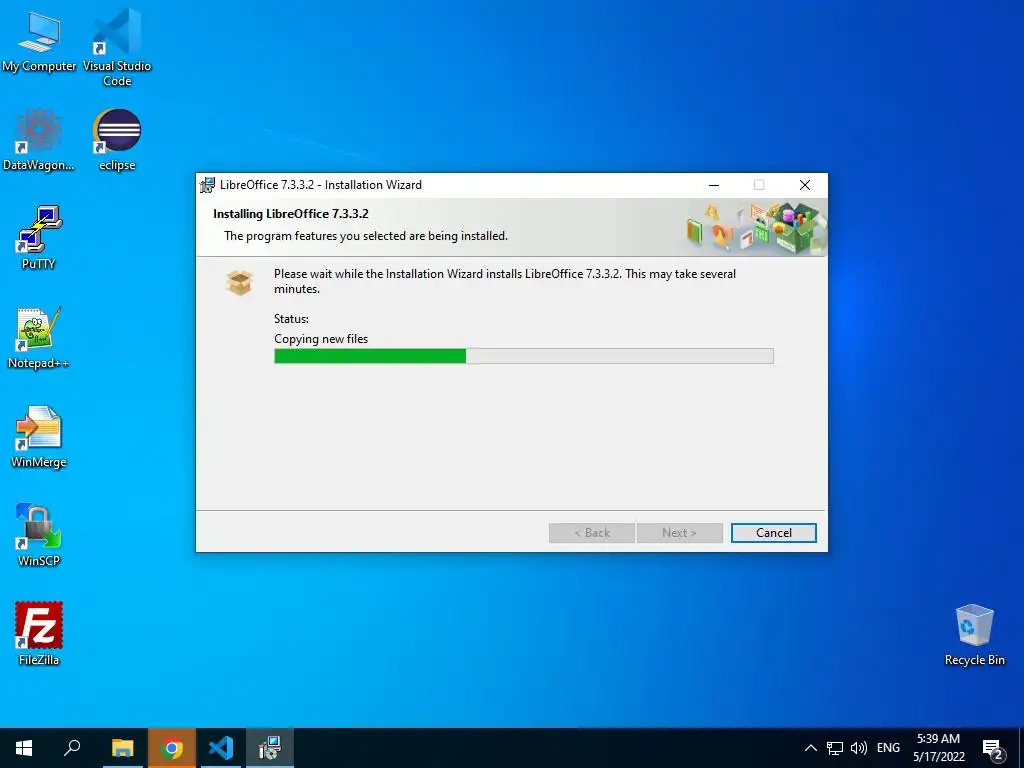Select the PuTTY desktop shortcut
This screenshot has height=768, width=1024.
39,238
